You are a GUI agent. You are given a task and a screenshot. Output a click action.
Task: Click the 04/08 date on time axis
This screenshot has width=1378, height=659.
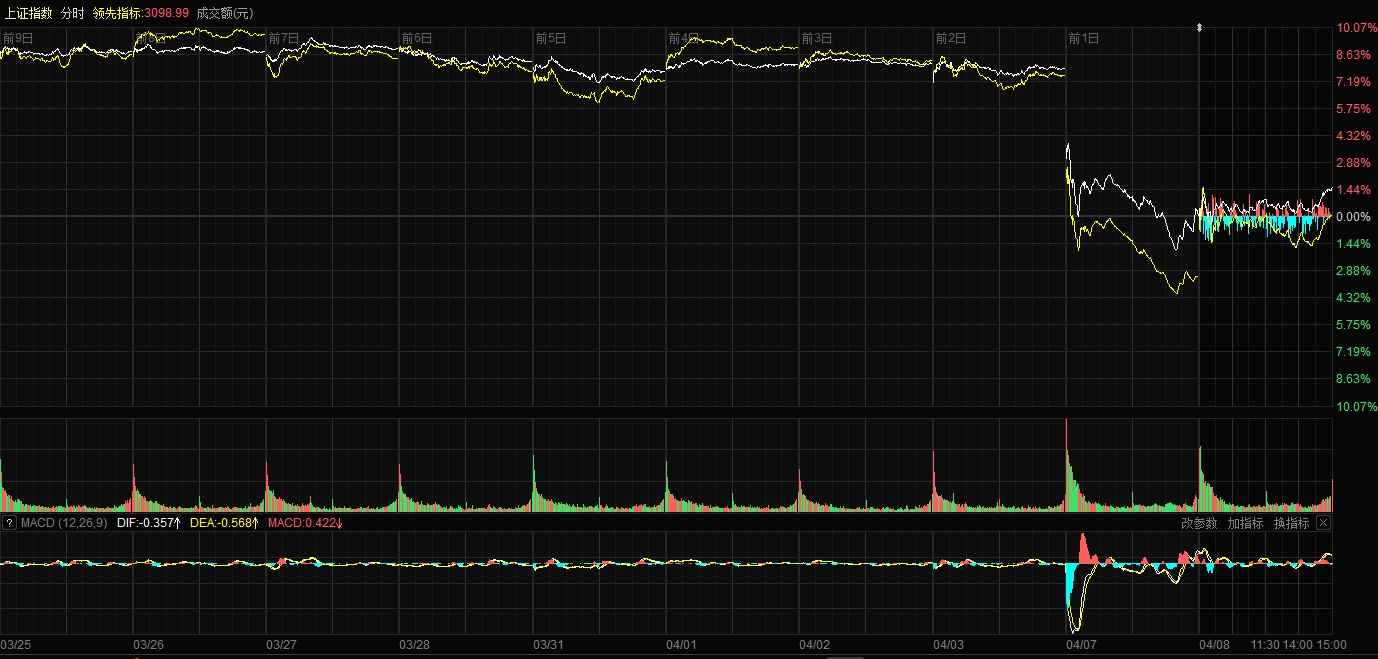[1215, 645]
